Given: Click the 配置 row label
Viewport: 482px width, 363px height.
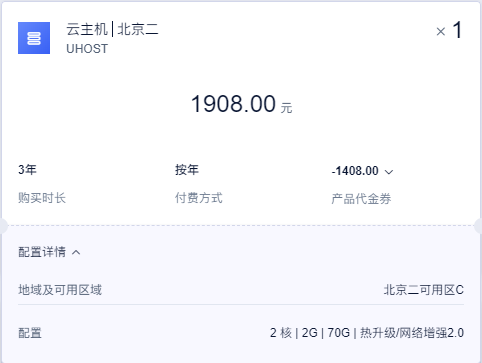Looking at the screenshot, I should (30, 333).
